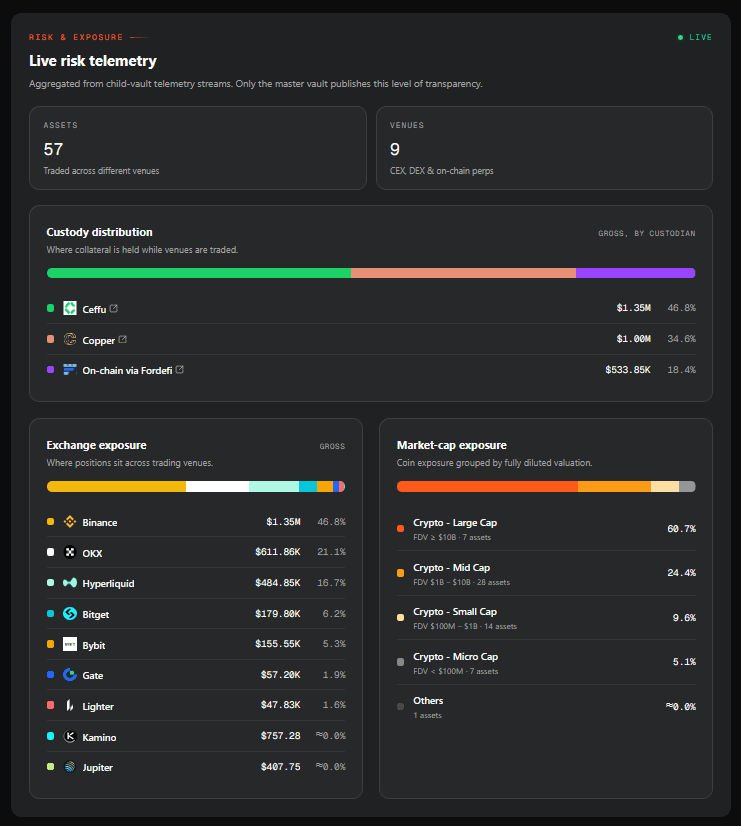741x826 pixels.
Task: Click purple Fordefi legend swatch
Action: tap(51, 370)
